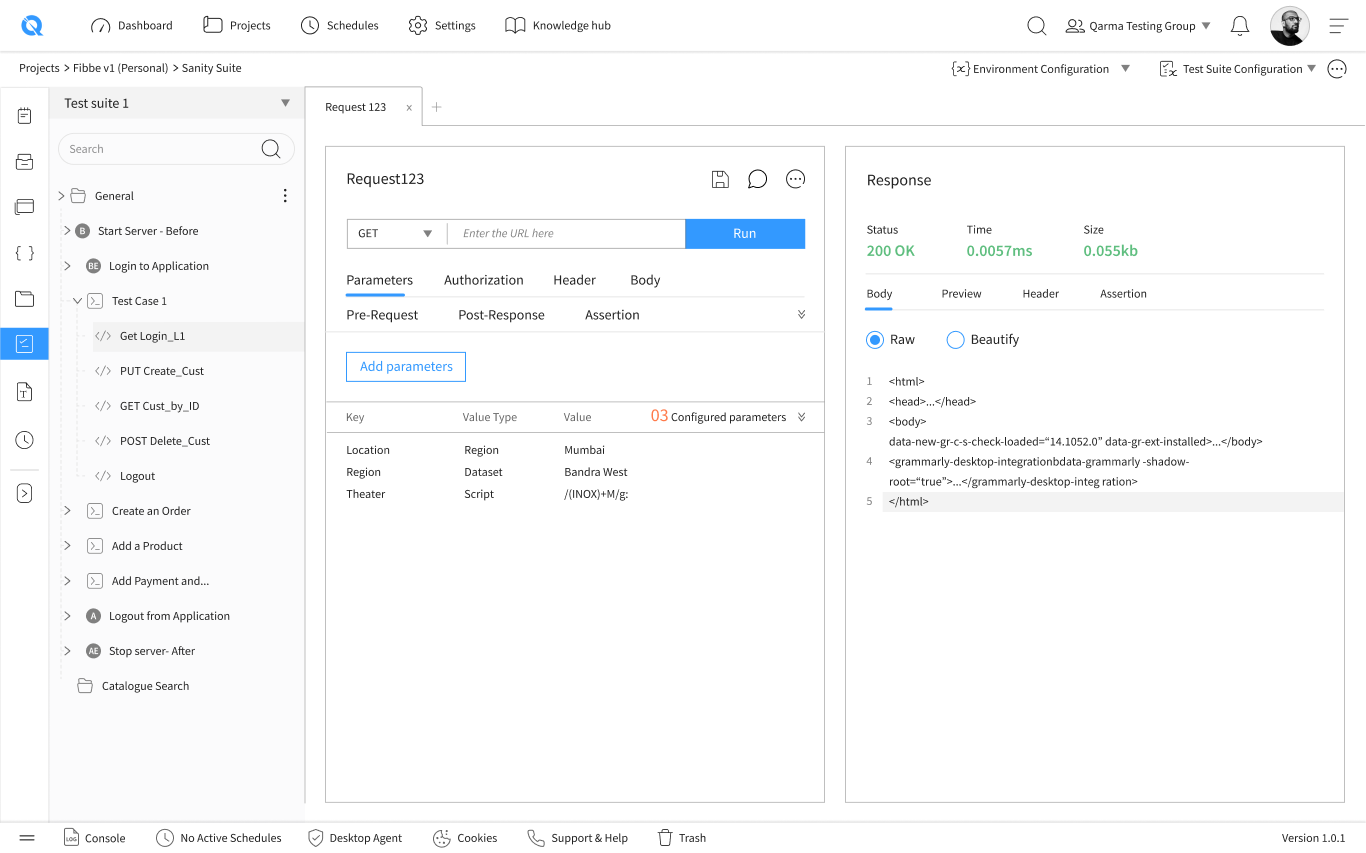Open Console in status bar
The width and height of the screenshot is (1366, 853).
tap(95, 838)
